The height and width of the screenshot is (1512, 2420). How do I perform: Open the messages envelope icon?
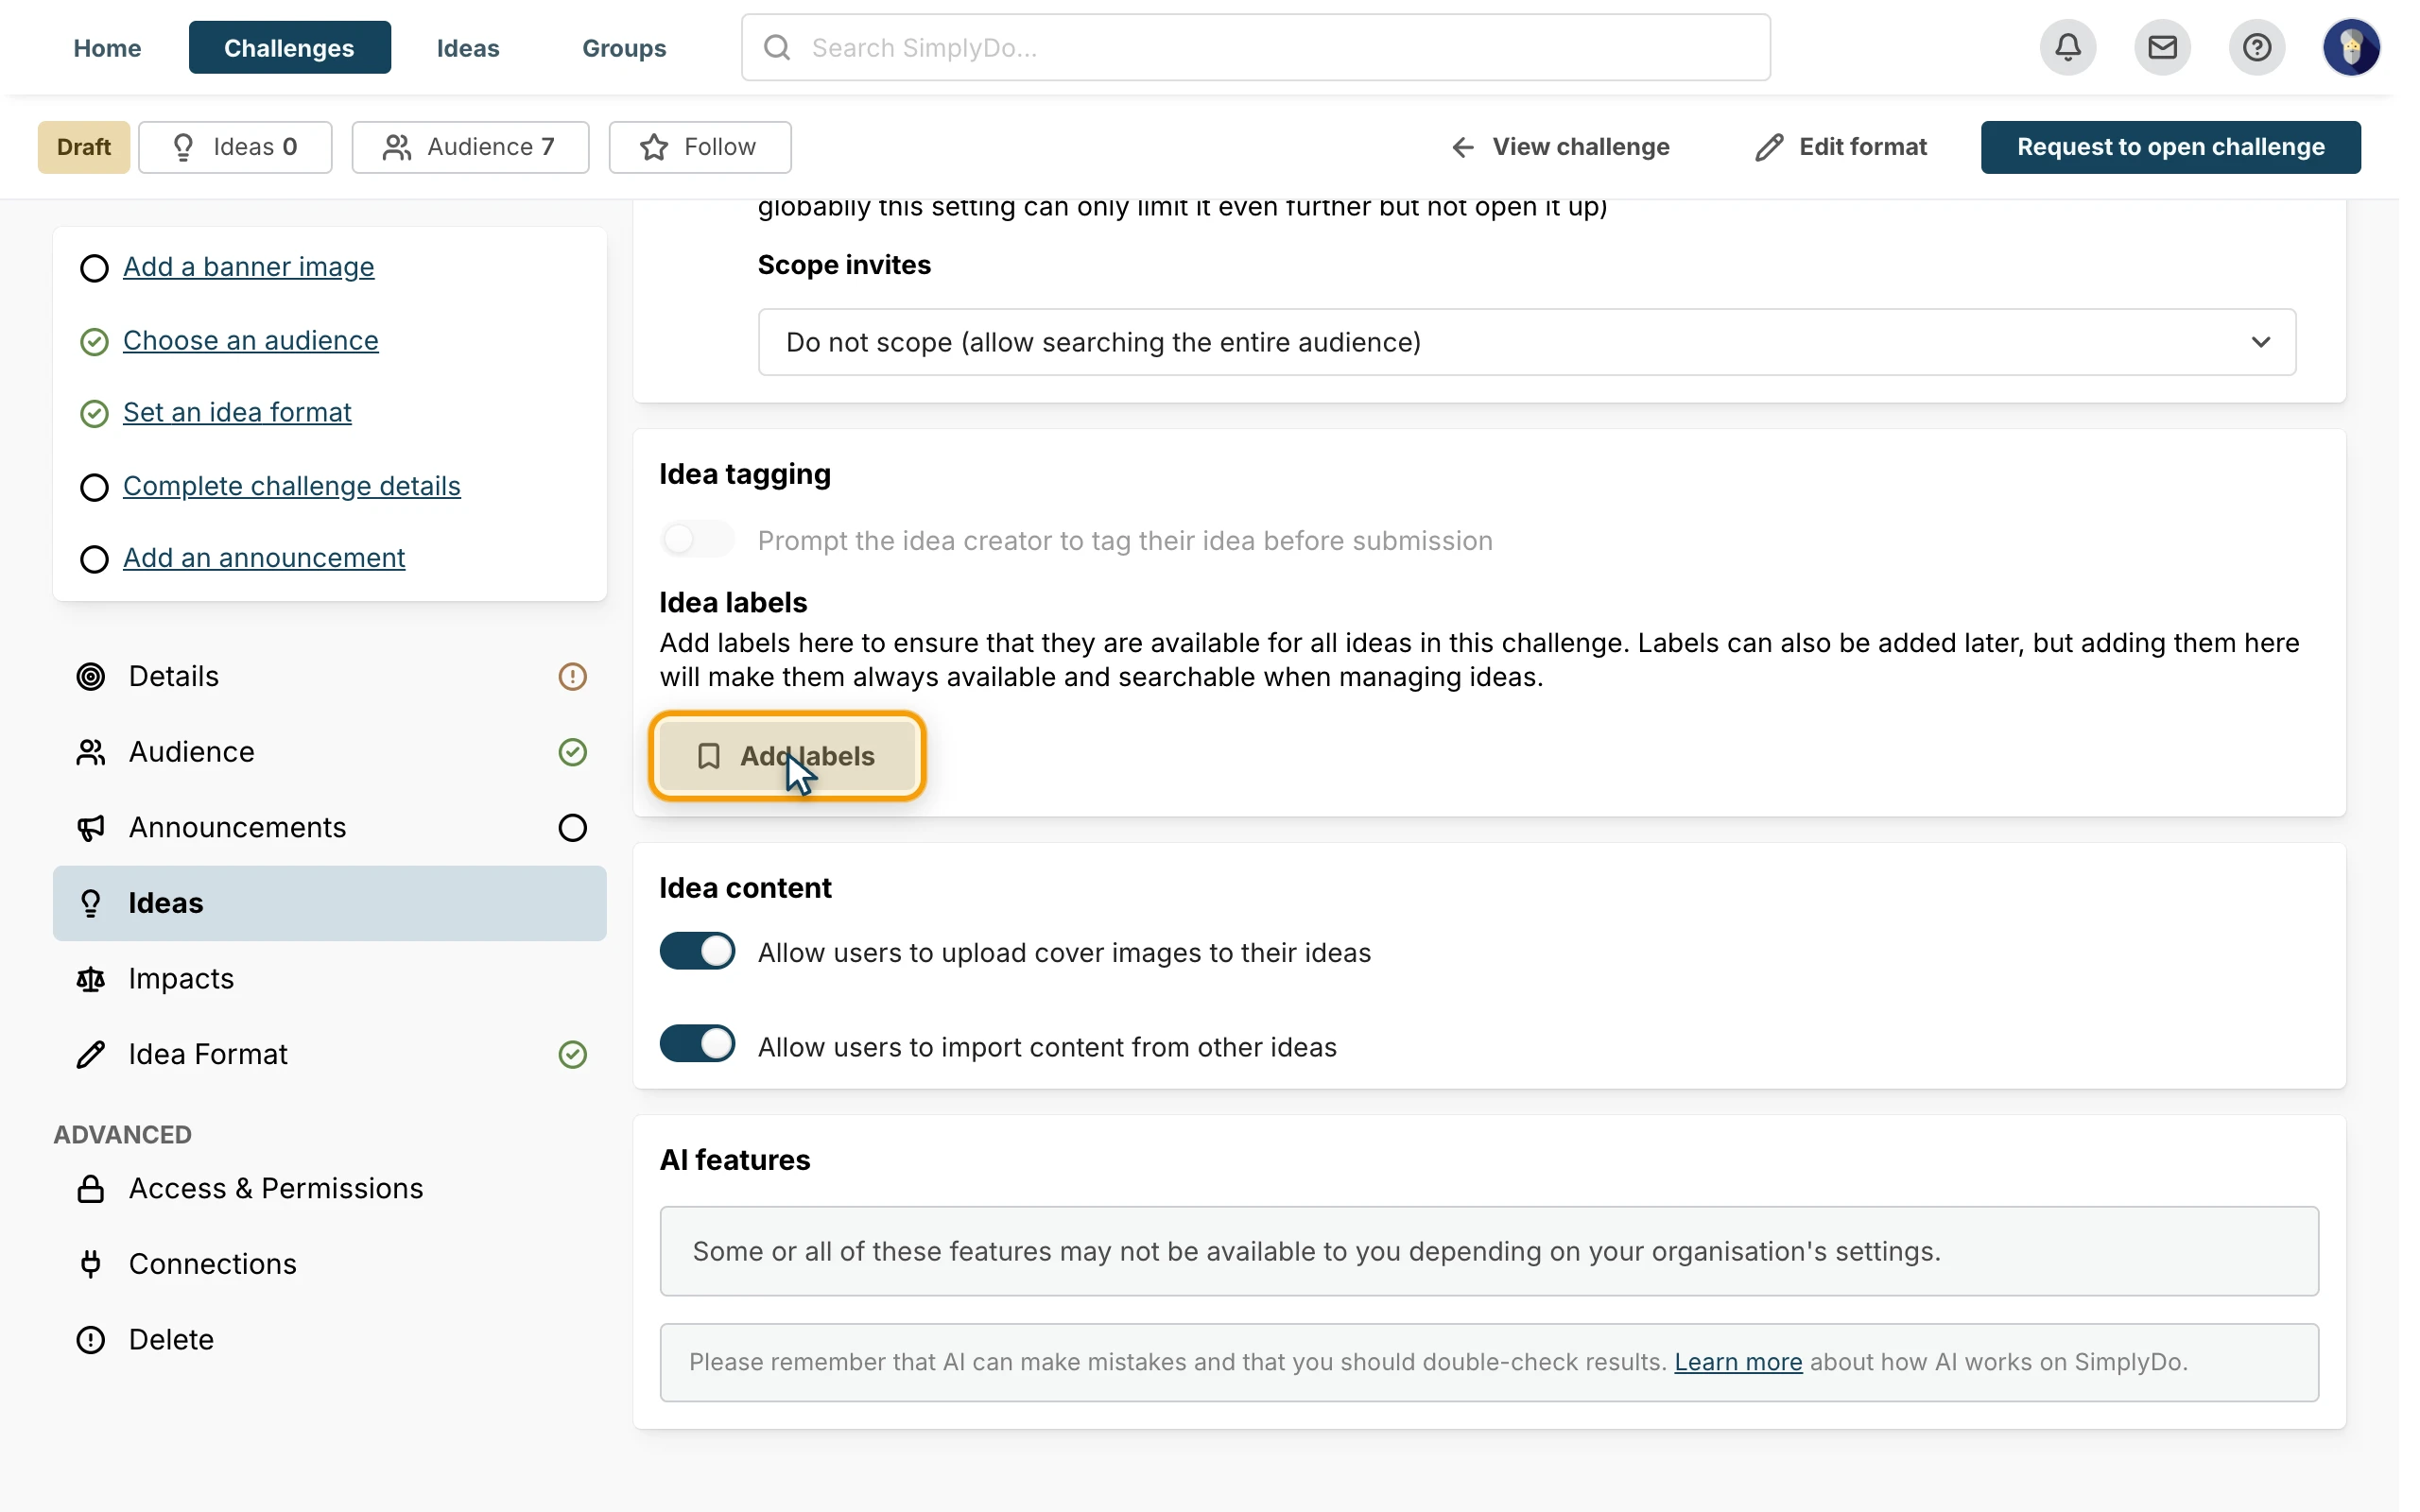tap(2162, 47)
